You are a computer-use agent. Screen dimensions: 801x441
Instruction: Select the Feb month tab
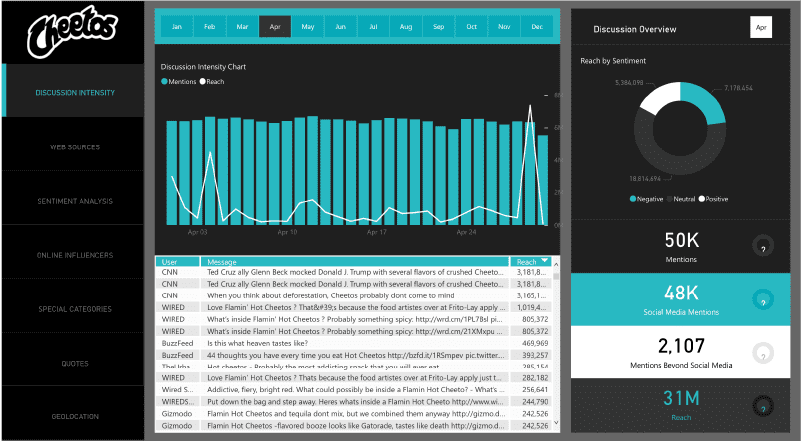pyautogui.click(x=209, y=27)
